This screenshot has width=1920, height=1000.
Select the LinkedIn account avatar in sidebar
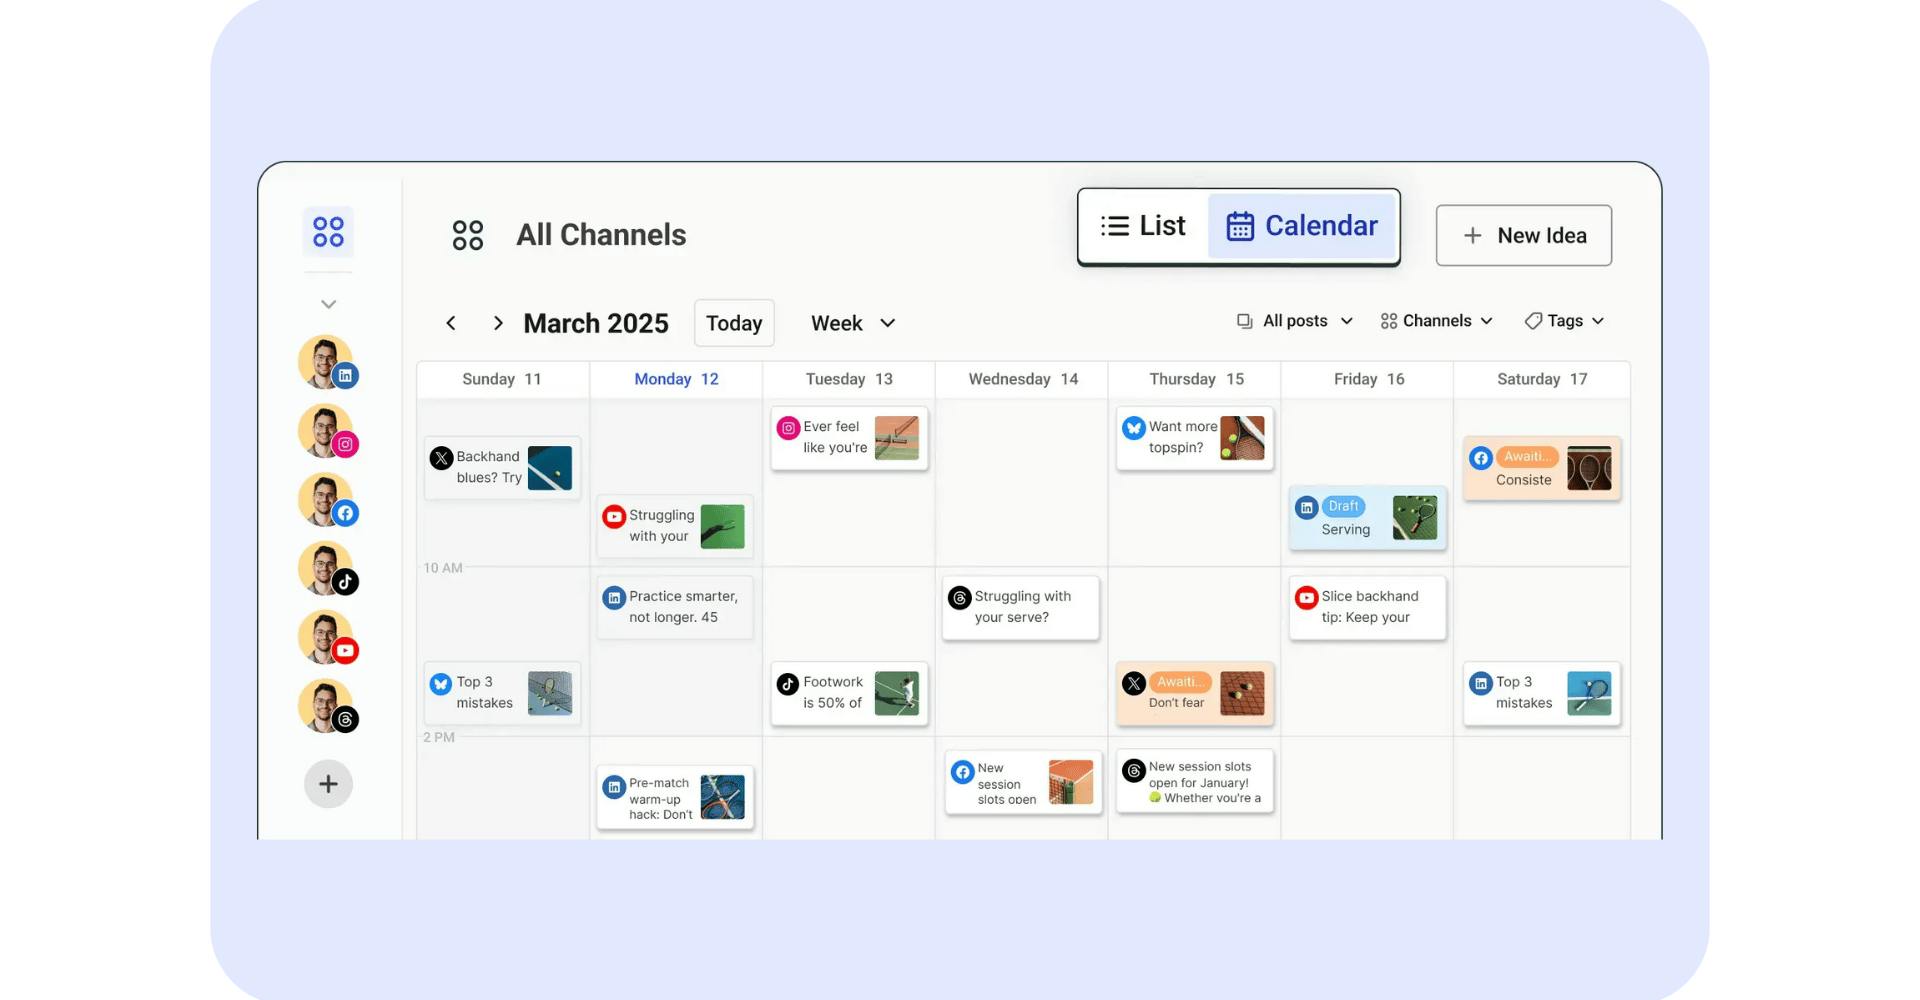pos(327,362)
